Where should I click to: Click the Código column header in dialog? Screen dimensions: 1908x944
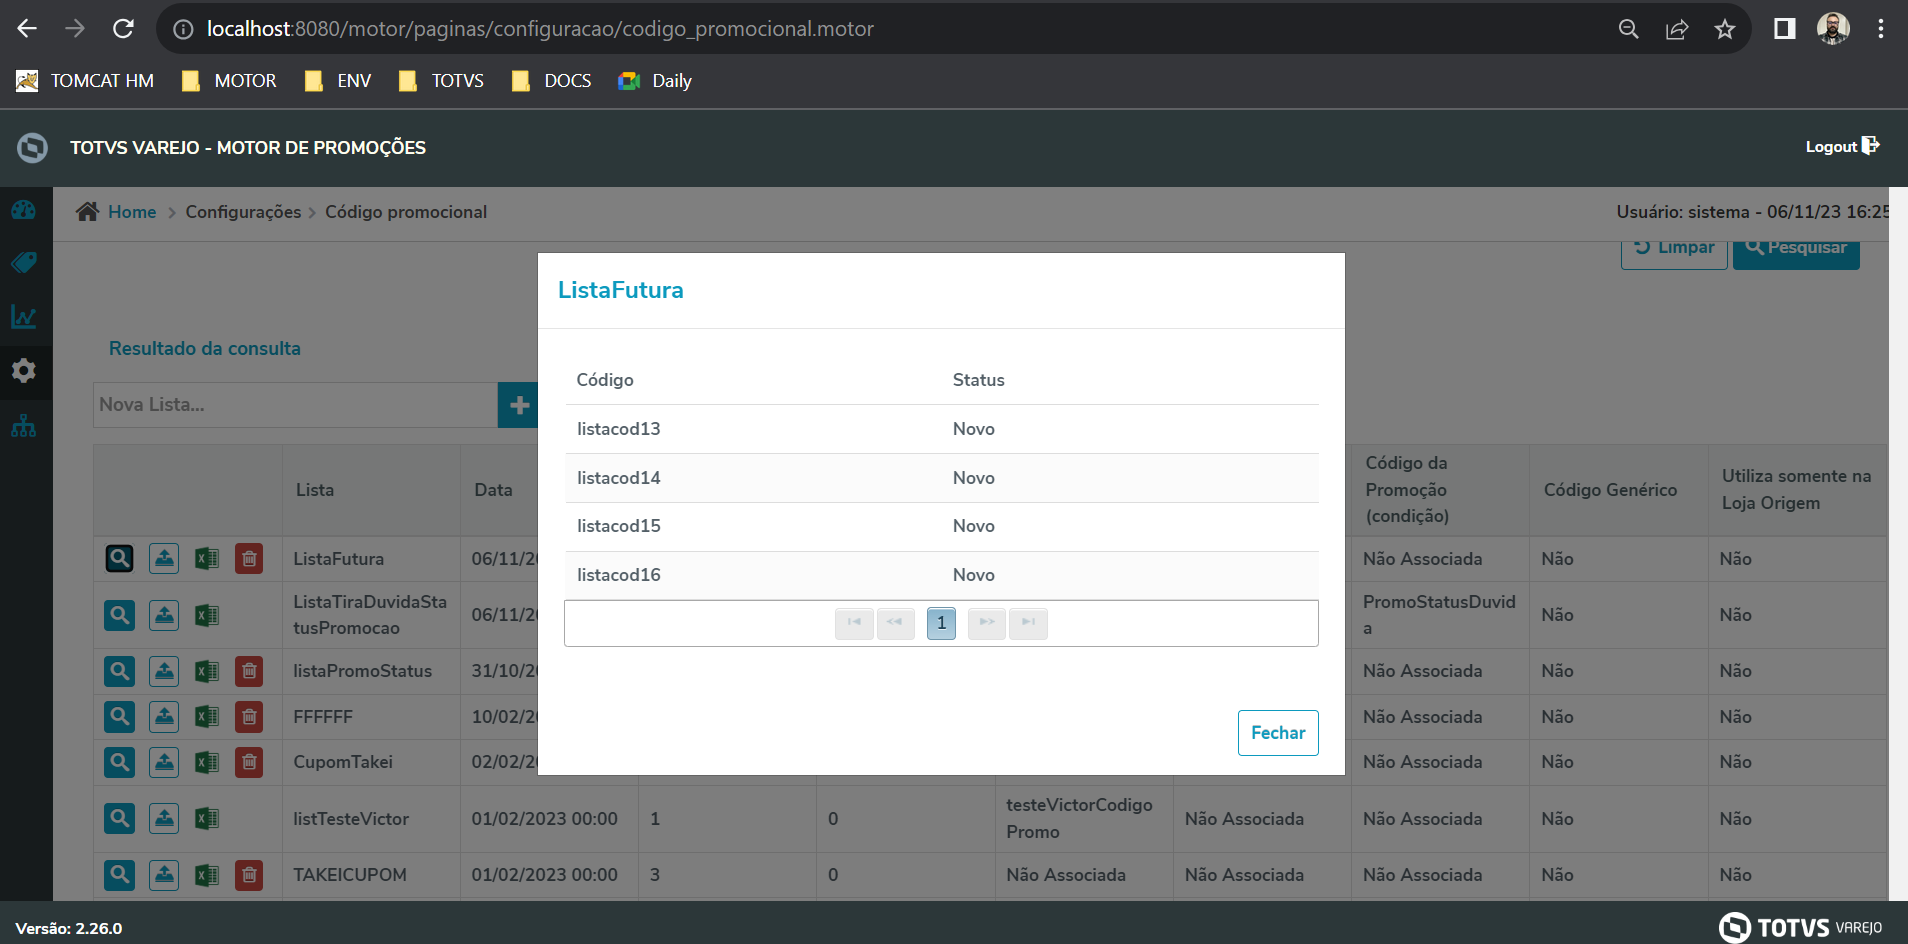(x=605, y=380)
